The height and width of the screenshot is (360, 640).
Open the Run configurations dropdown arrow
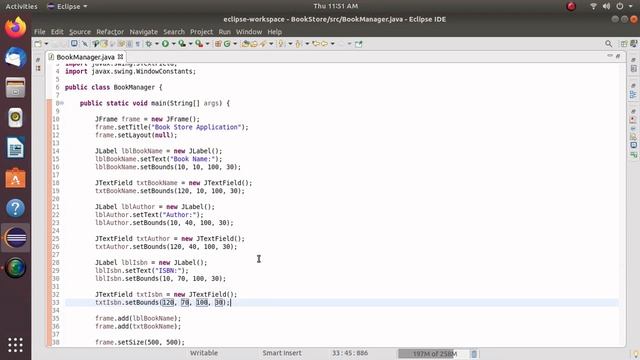173,44
